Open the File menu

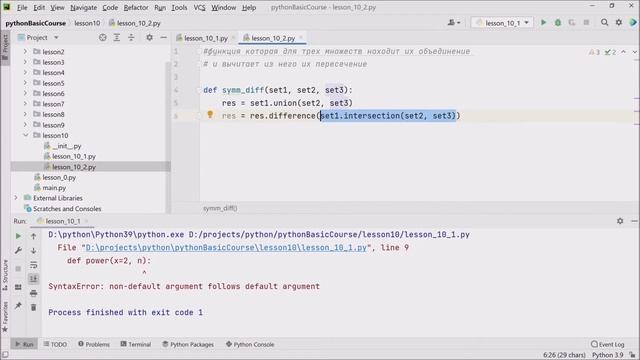point(22,7)
